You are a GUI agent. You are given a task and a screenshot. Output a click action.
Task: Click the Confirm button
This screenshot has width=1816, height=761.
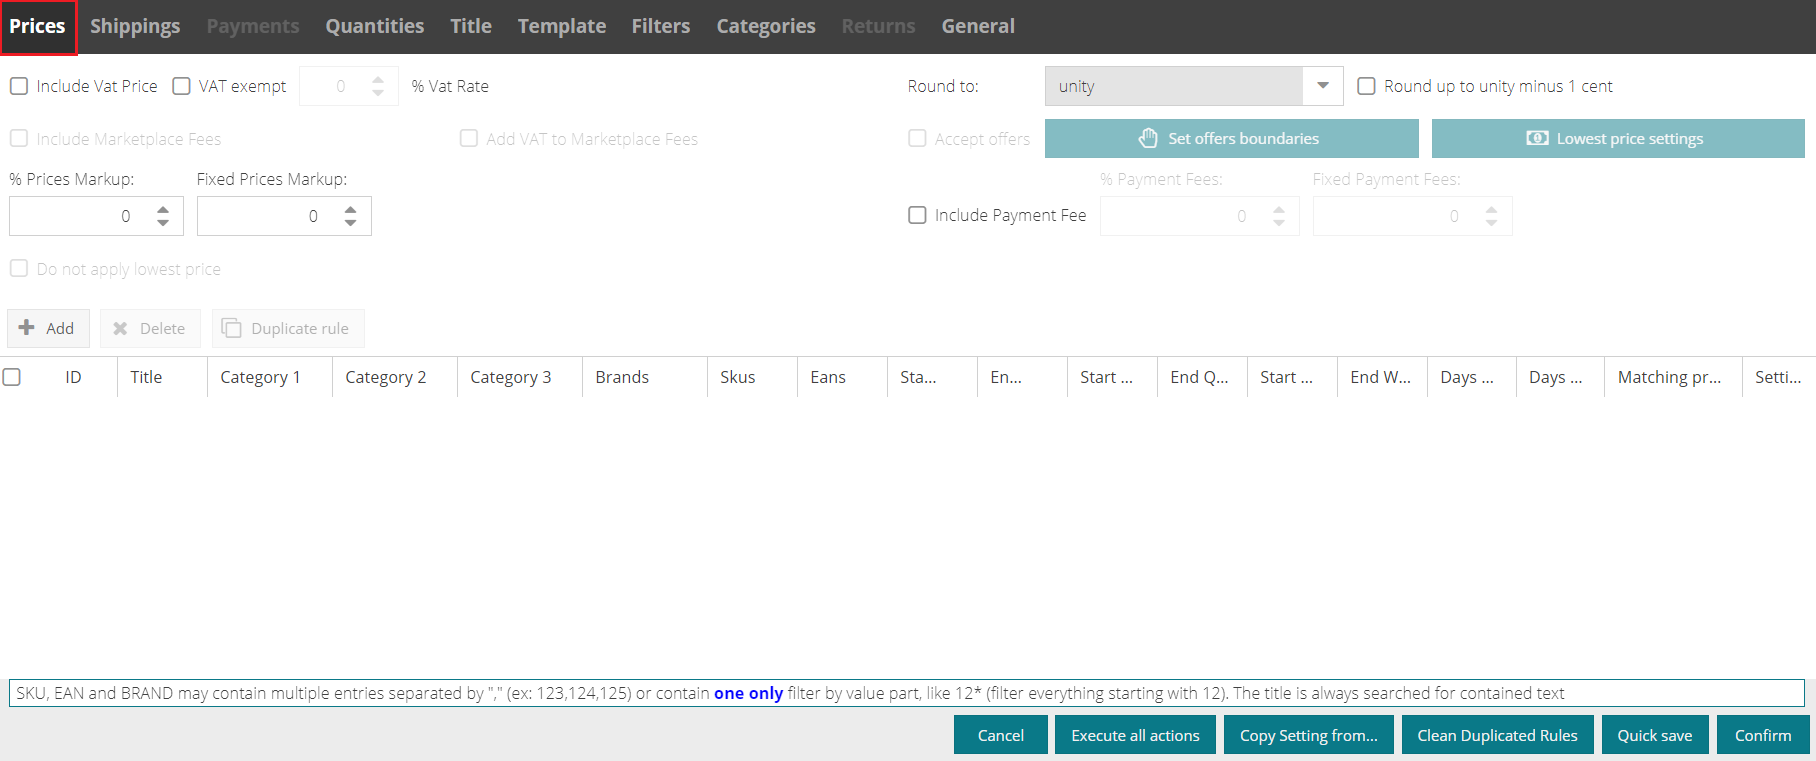(1762, 735)
